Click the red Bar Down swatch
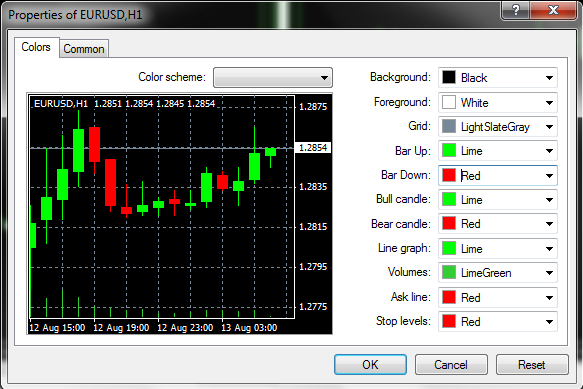 [449, 175]
